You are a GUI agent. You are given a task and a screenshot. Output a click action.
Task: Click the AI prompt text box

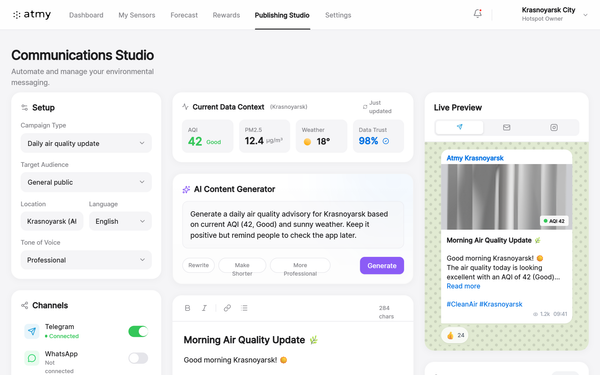(x=293, y=225)
